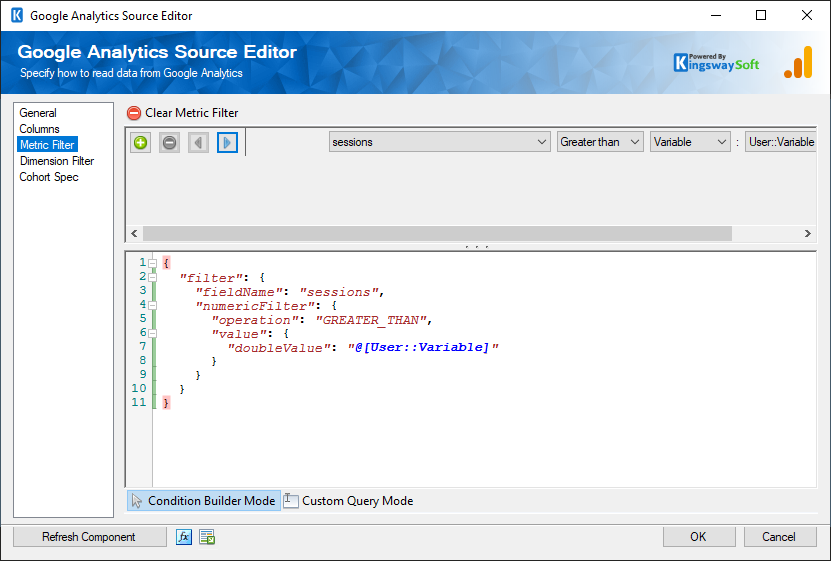Switch to Custom Query Mode

[x=348, y=501]
